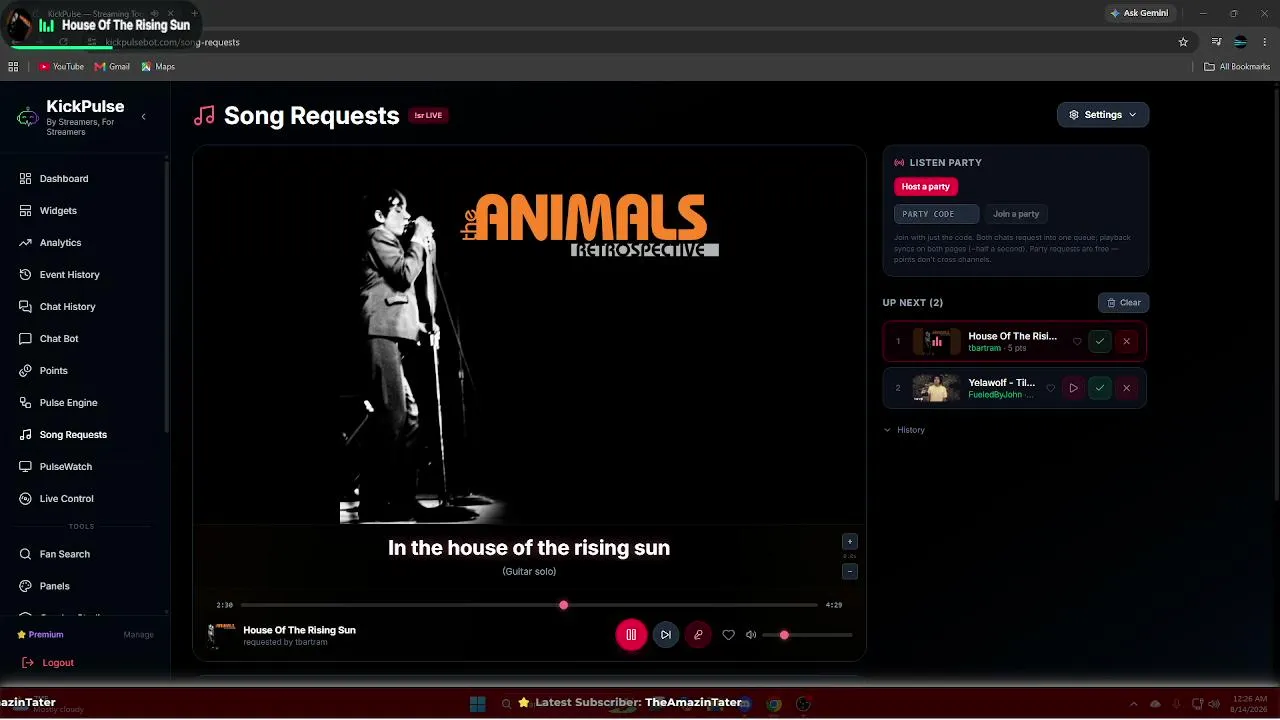Image resolution: width=1280 pixels, height=720 pixels.
Task: Click the Panels tag icon
Action: tap(26, 586)
